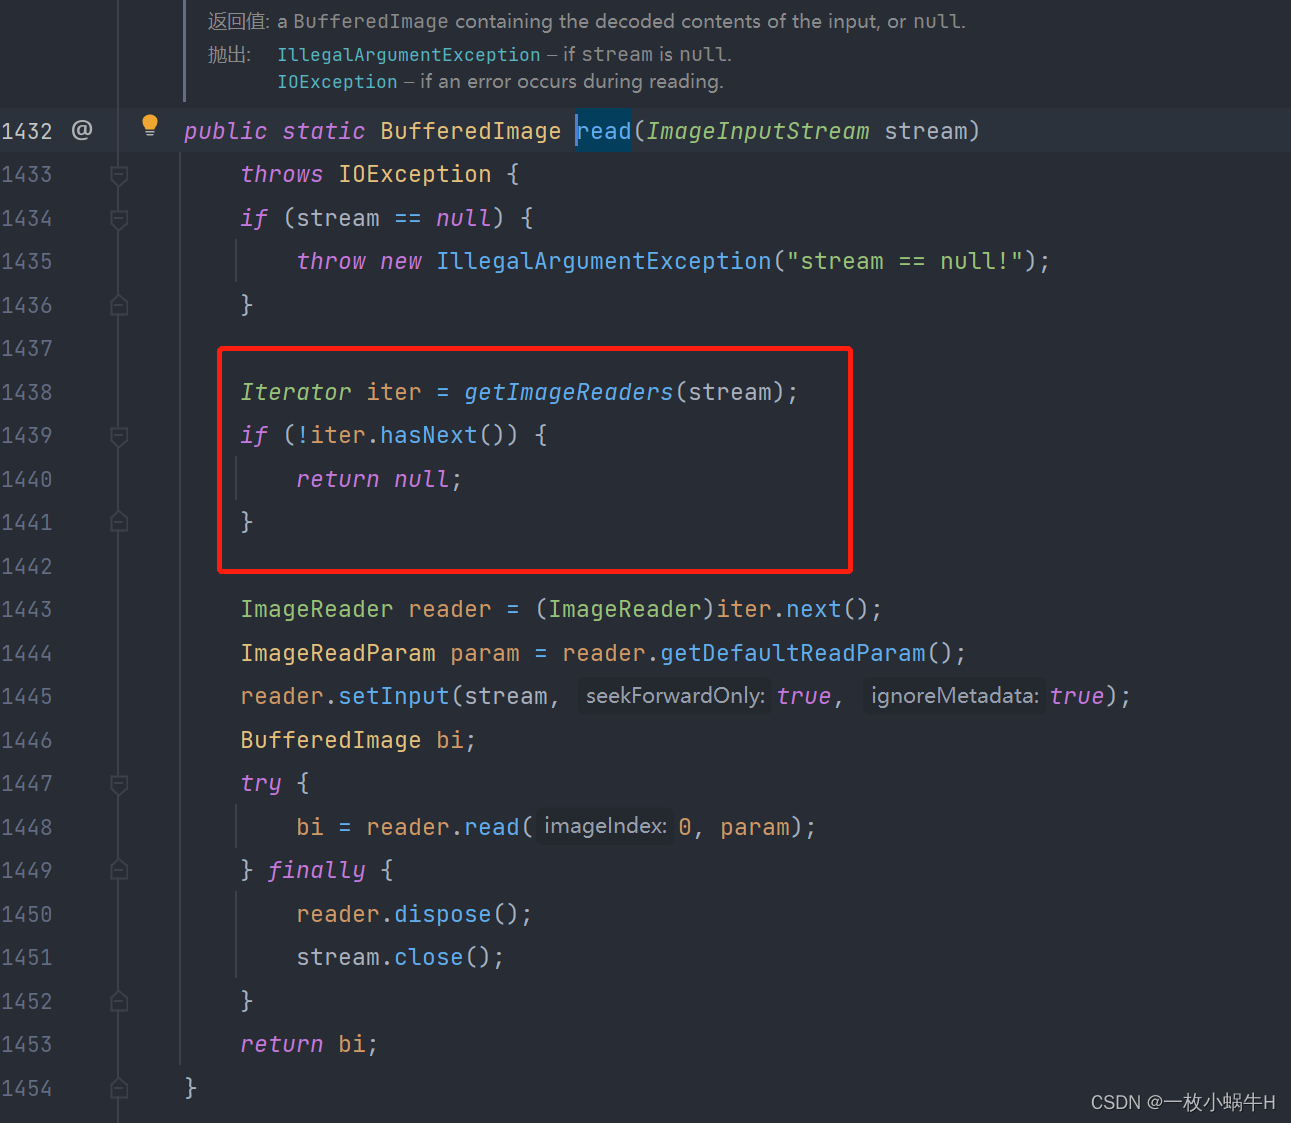
Task: Collapse fold end marker on line 1436
Action: 119,305
